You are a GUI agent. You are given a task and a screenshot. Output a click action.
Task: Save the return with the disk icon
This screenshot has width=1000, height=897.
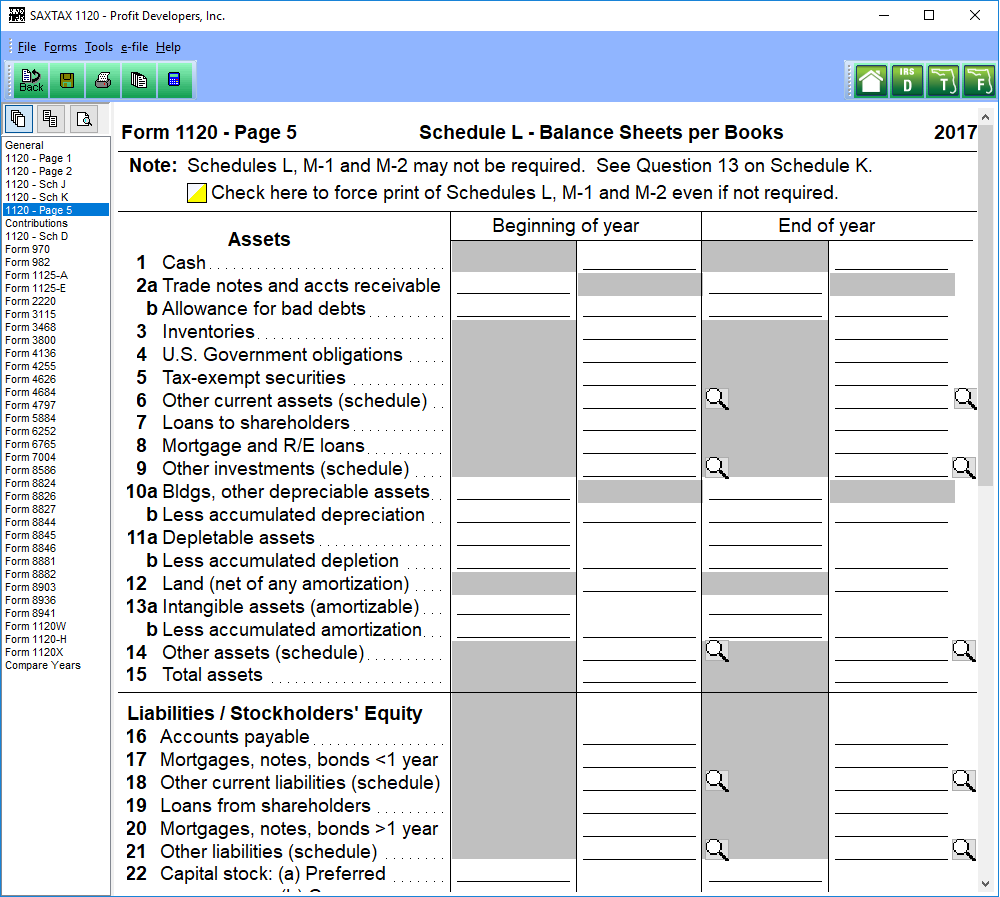coord(67,80)
